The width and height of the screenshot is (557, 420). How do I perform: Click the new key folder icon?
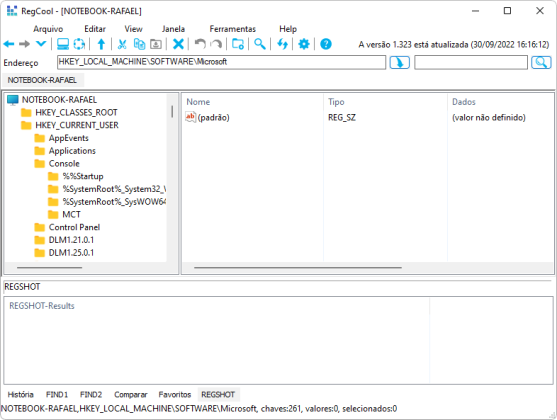238,44
